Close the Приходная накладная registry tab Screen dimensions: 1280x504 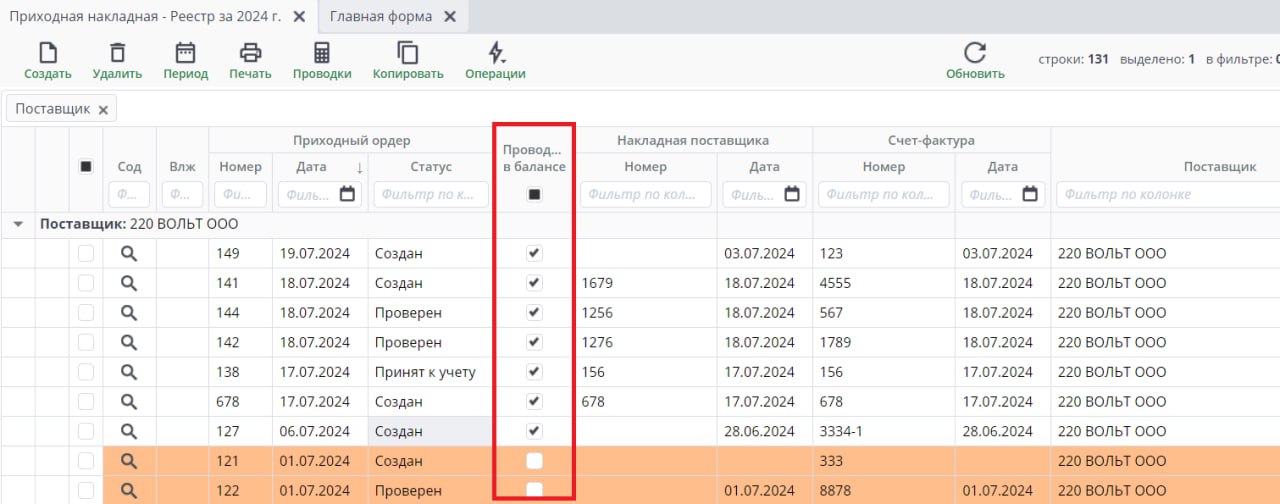coord(299,17)
